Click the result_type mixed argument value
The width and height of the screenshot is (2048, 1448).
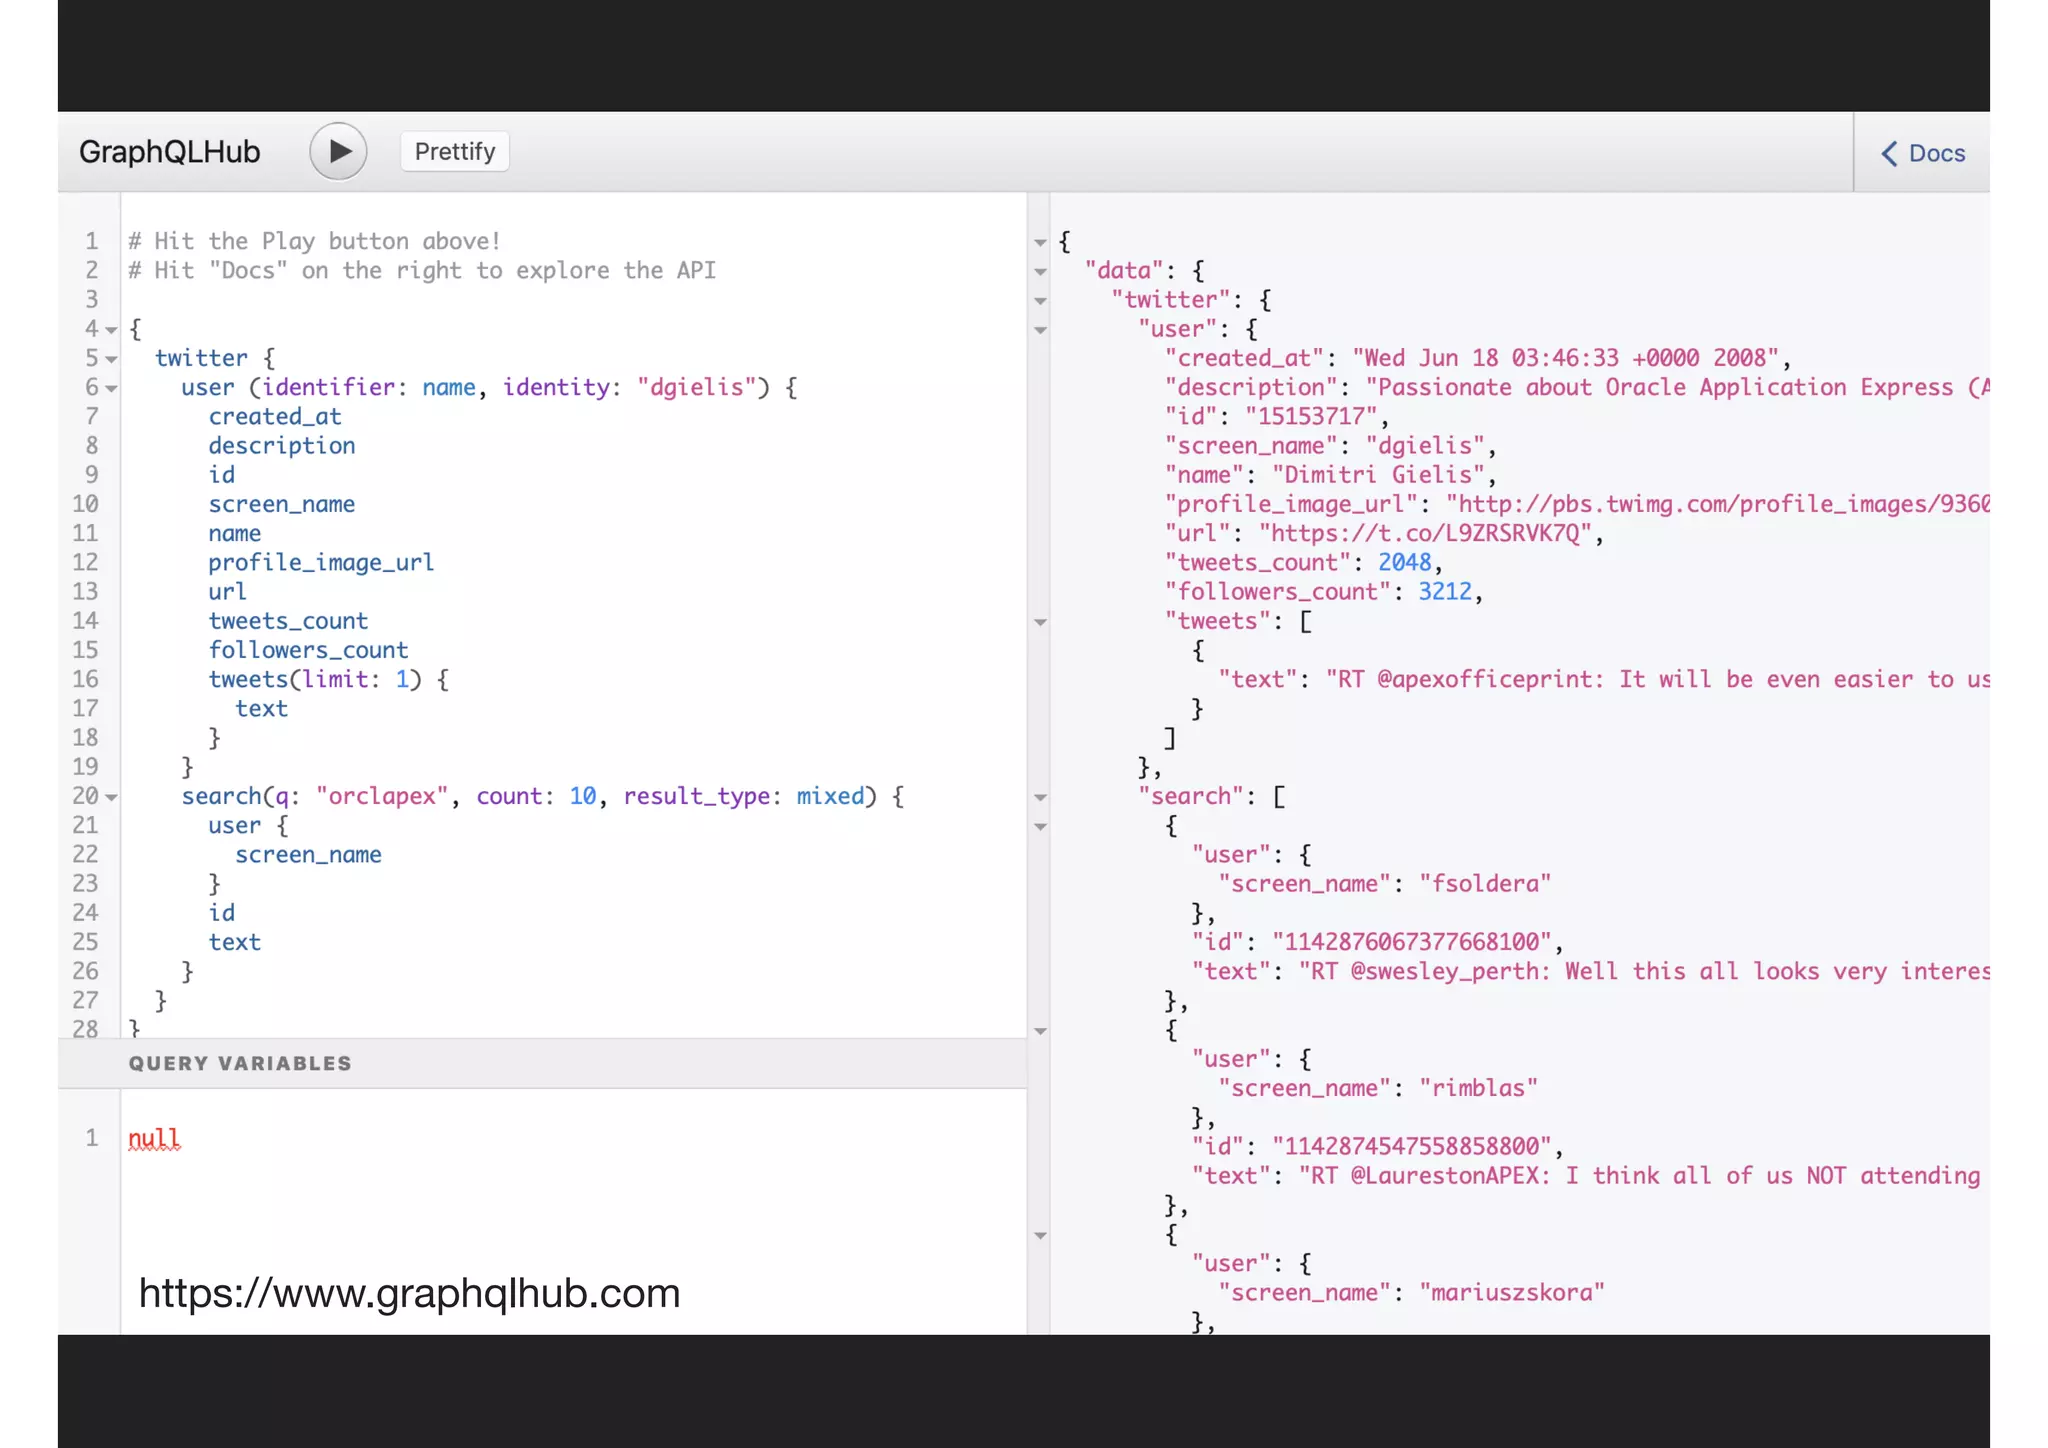point(830,796)
